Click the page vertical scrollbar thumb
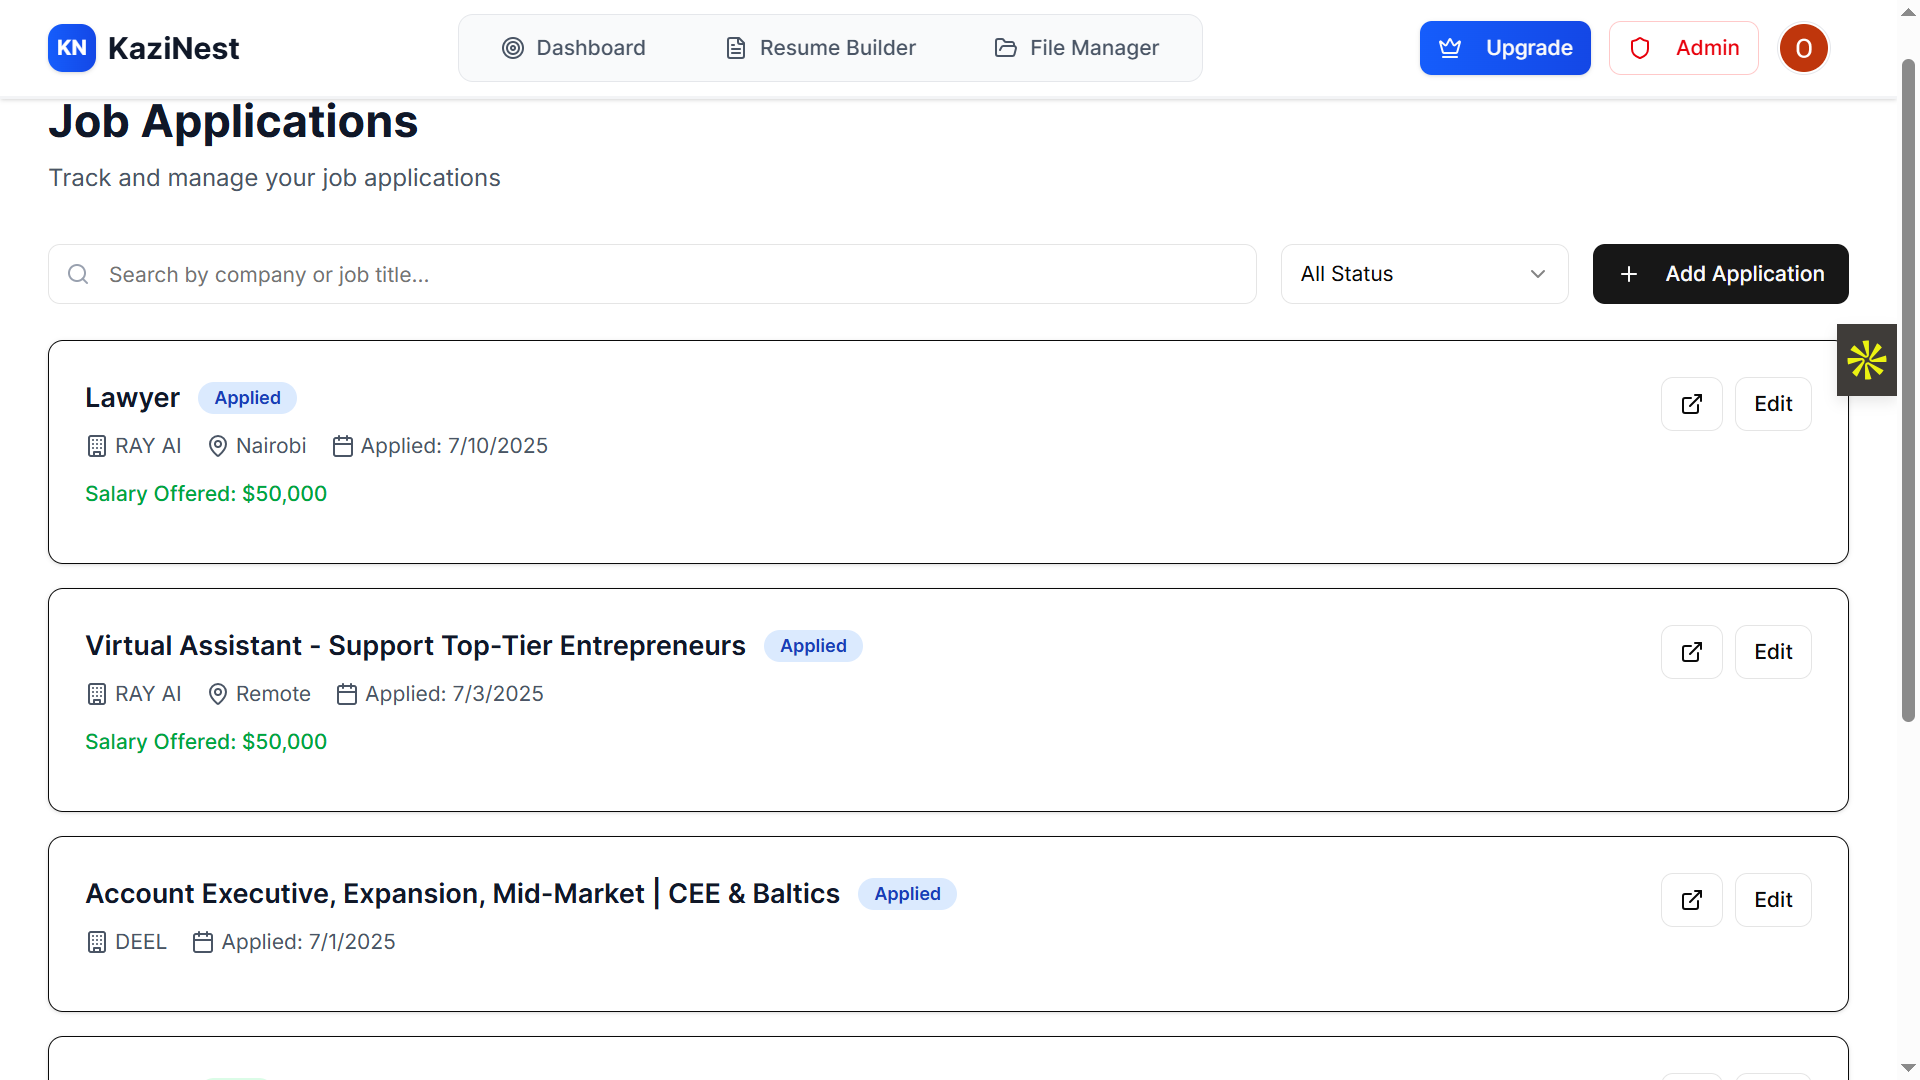The image size is (1920, 1080). [x=1908, y=390]
